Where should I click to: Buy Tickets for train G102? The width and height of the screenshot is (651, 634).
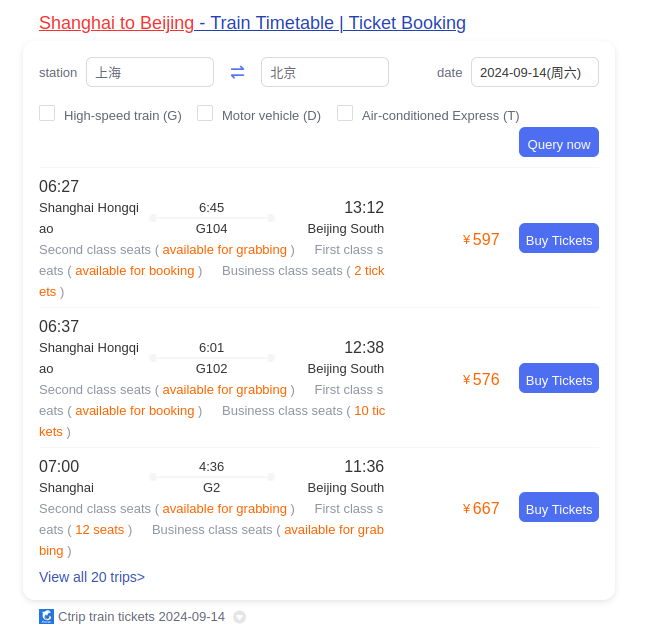(x=558, y=379)
